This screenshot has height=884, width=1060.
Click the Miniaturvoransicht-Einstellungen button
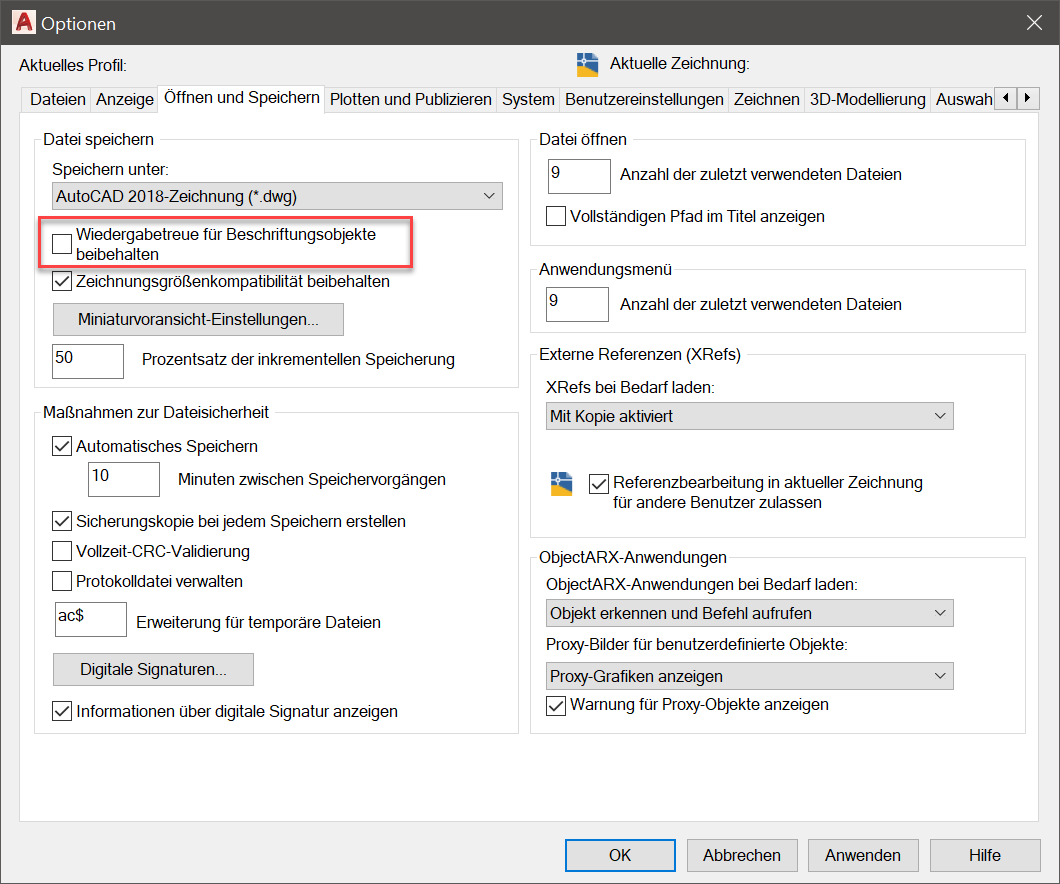(x=198, y=319)
